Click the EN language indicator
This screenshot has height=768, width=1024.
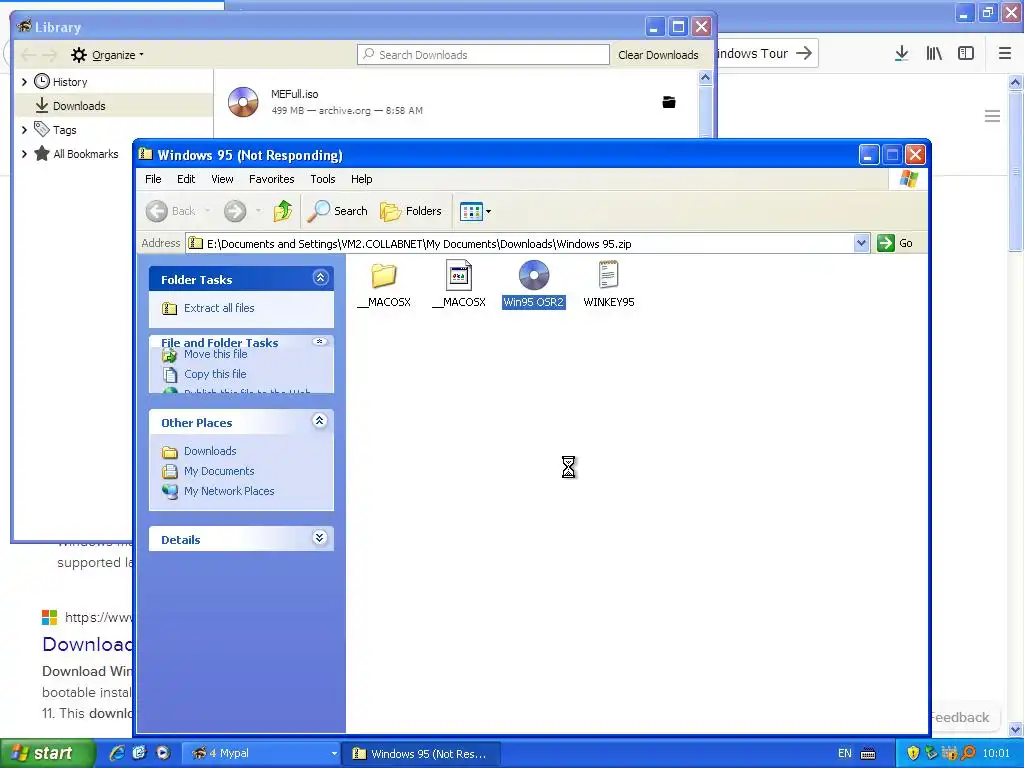coord(844,754)
